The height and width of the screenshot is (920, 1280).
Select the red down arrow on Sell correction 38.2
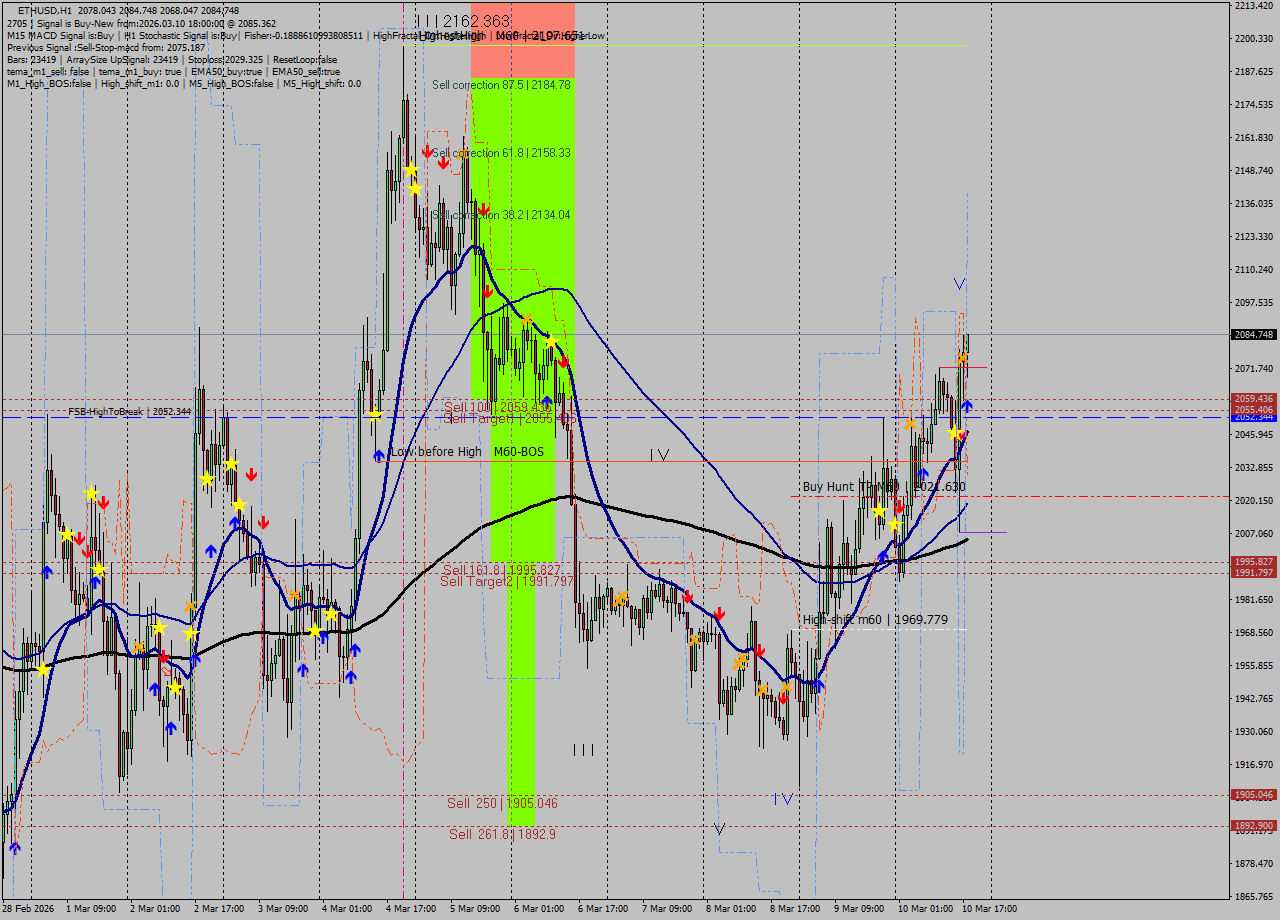484,211
